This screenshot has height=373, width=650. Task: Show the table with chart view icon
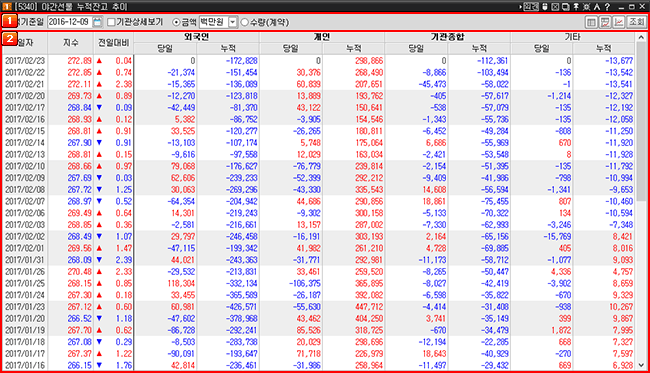click(x=605, y=22)
